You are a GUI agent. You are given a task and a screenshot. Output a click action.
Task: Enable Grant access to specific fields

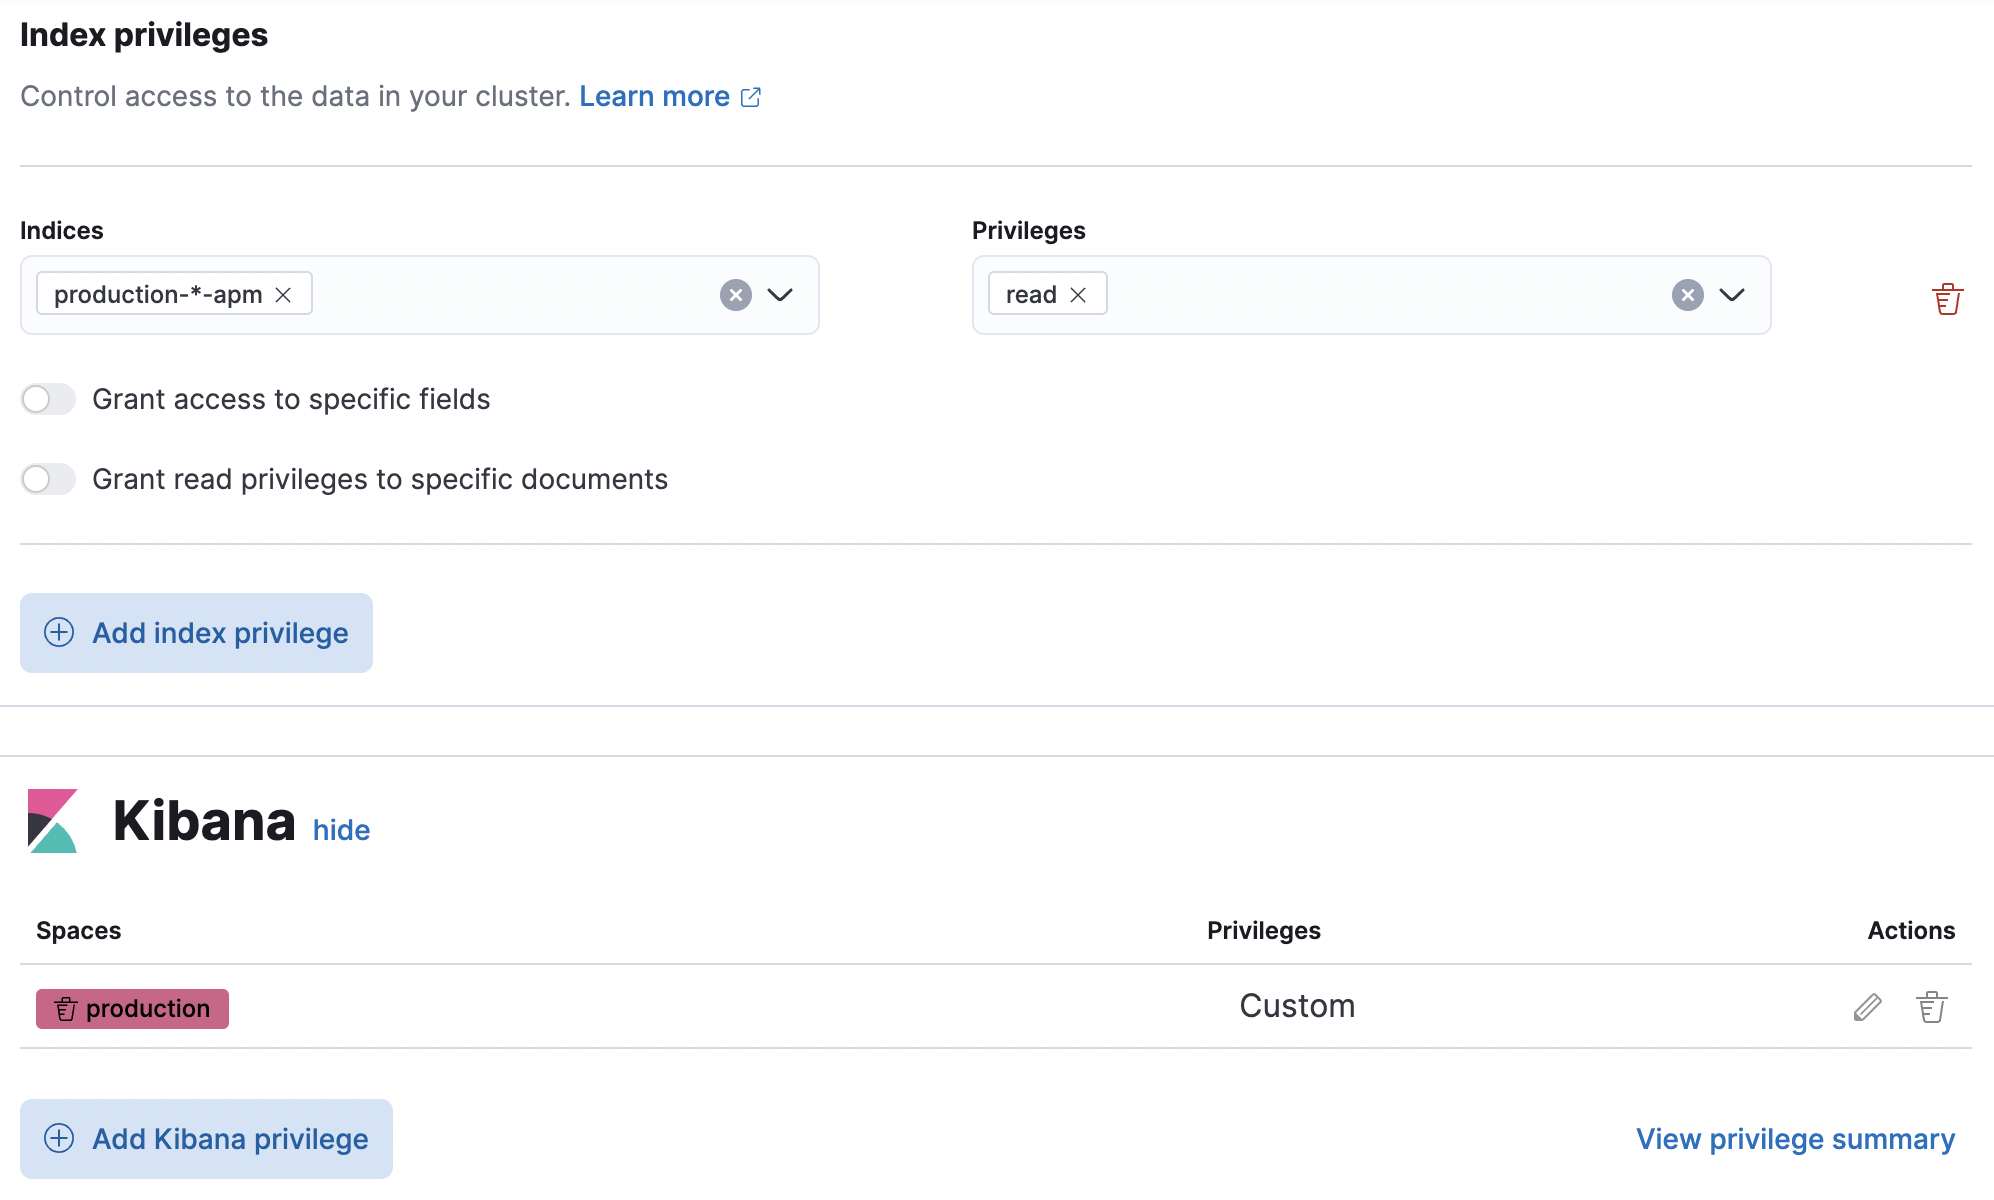(48, 399)
